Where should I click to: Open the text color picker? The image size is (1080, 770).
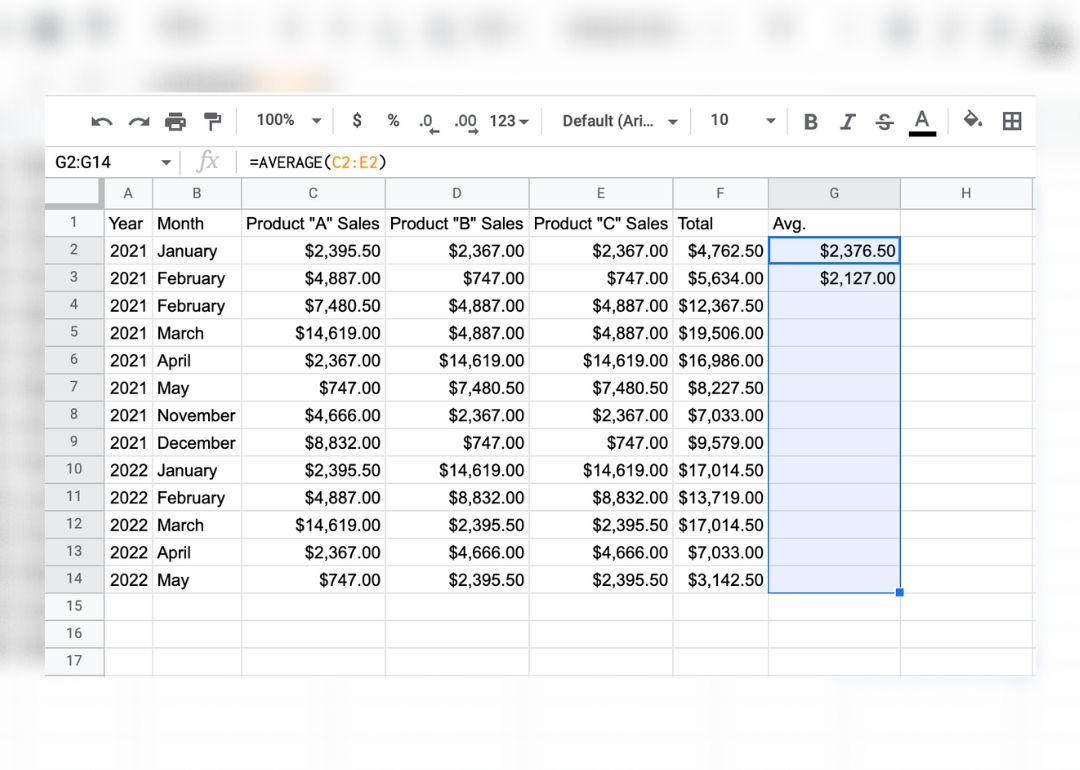click(922, 122)
